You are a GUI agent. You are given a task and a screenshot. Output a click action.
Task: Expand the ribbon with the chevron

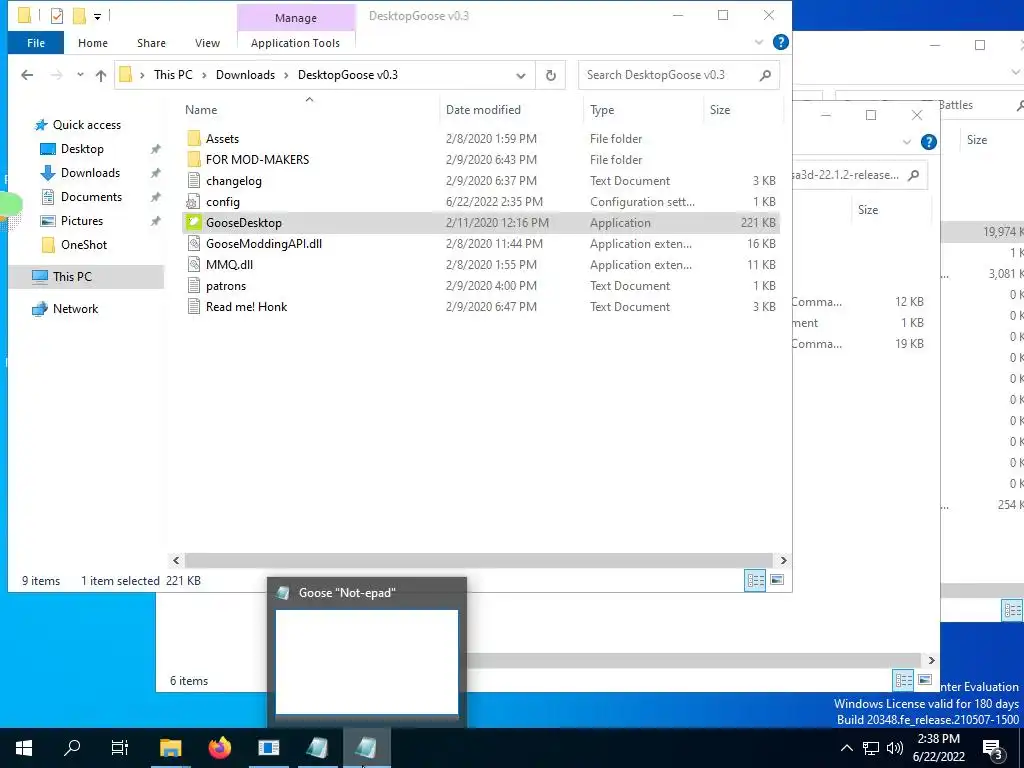758,42
